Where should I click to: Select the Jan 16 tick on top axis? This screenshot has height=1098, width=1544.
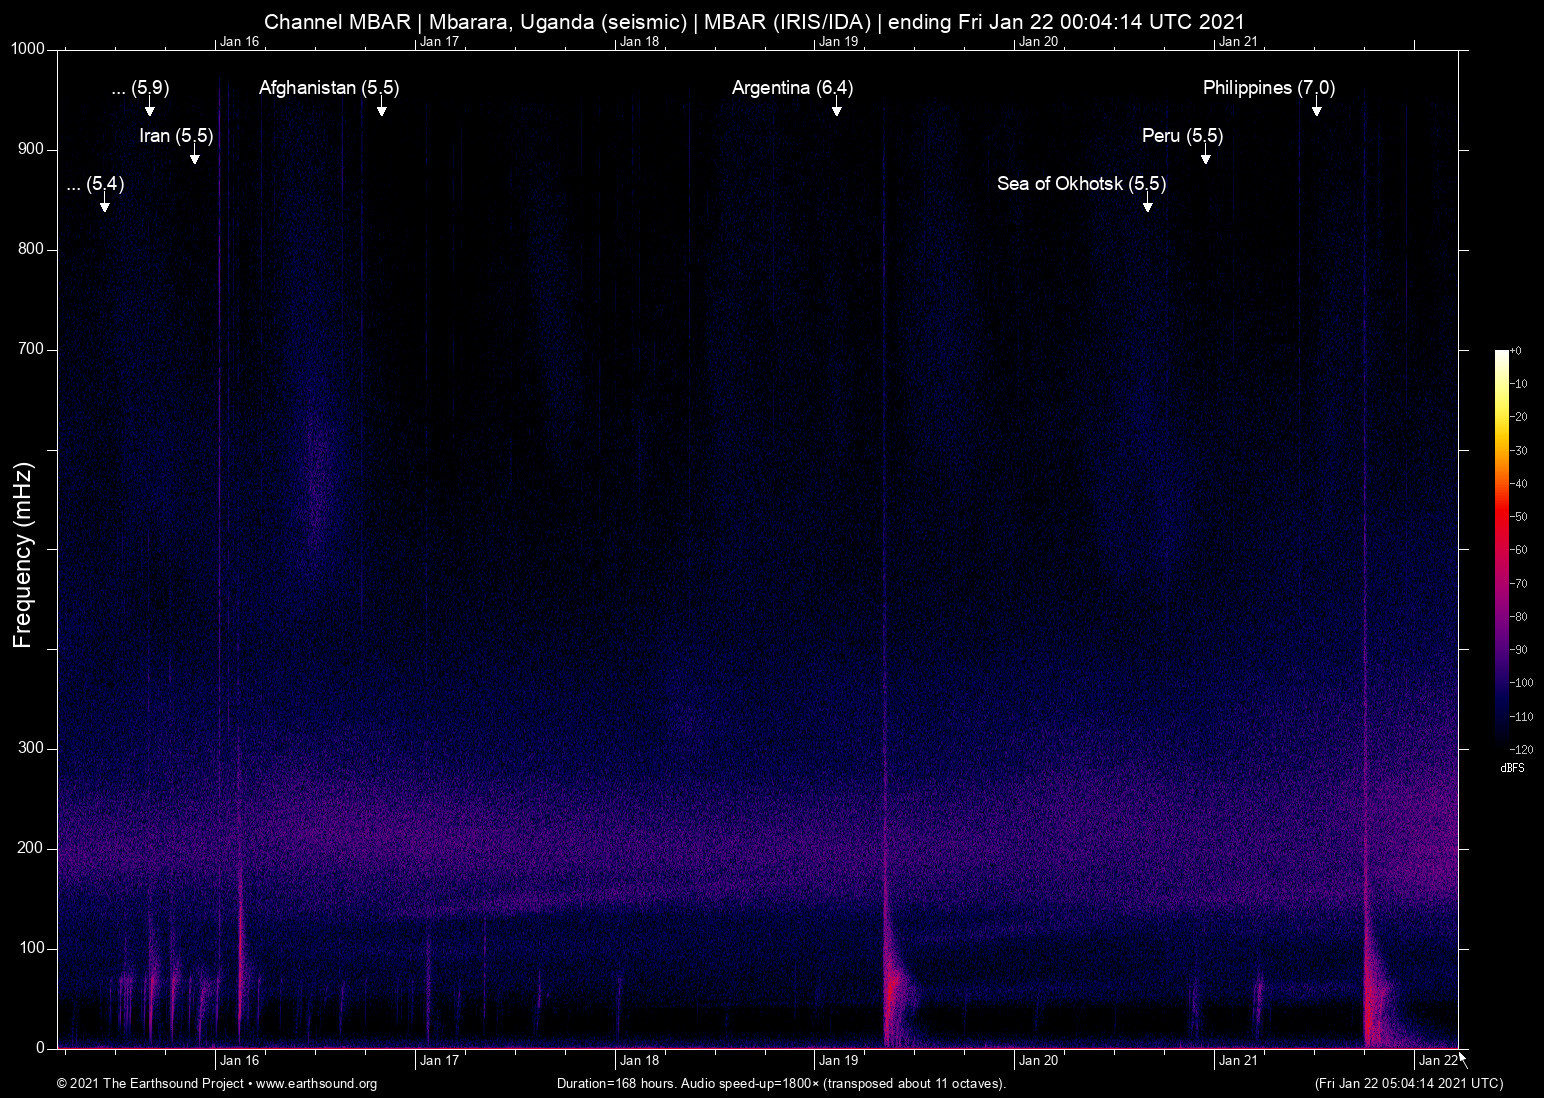click(238, 42)
